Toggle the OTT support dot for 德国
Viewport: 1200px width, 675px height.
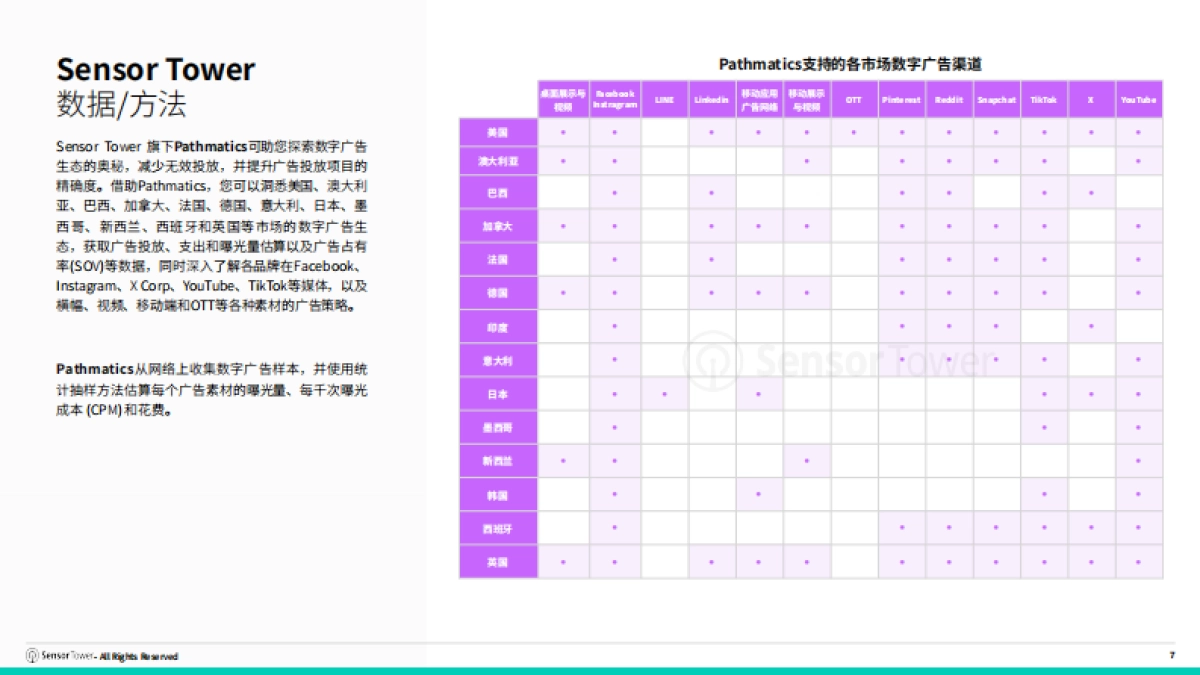click(853, 294)
